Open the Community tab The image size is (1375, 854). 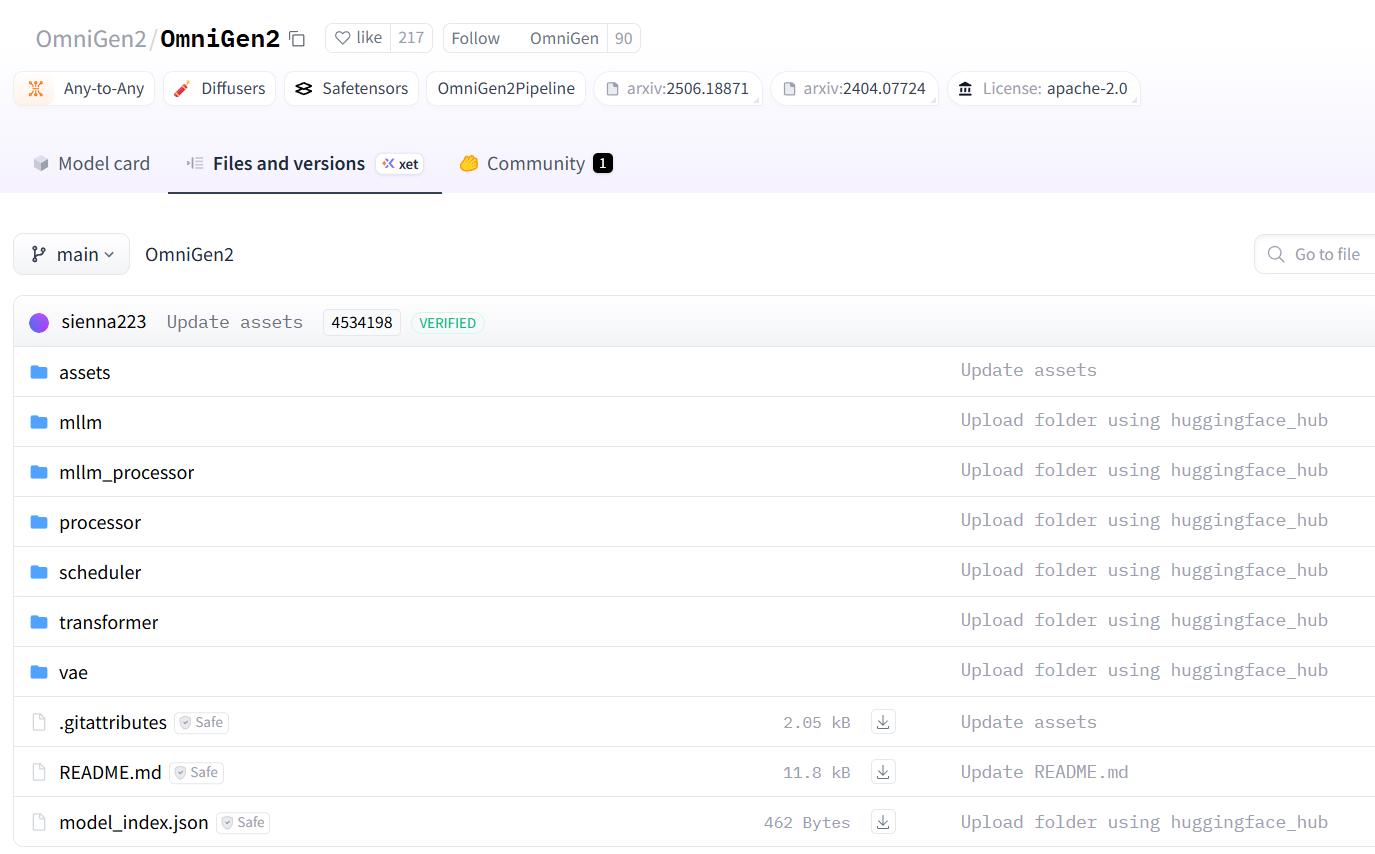pos(536,163)
